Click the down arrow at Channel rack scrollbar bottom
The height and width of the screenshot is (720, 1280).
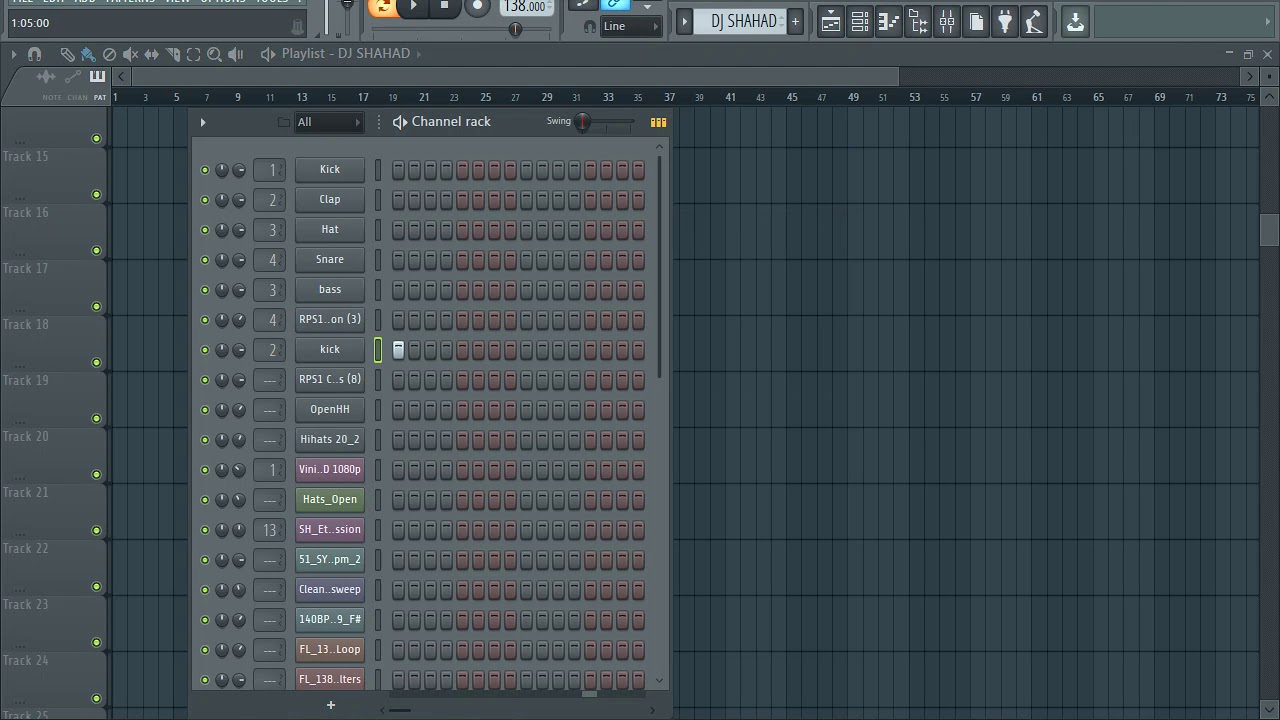click(659, 680)
